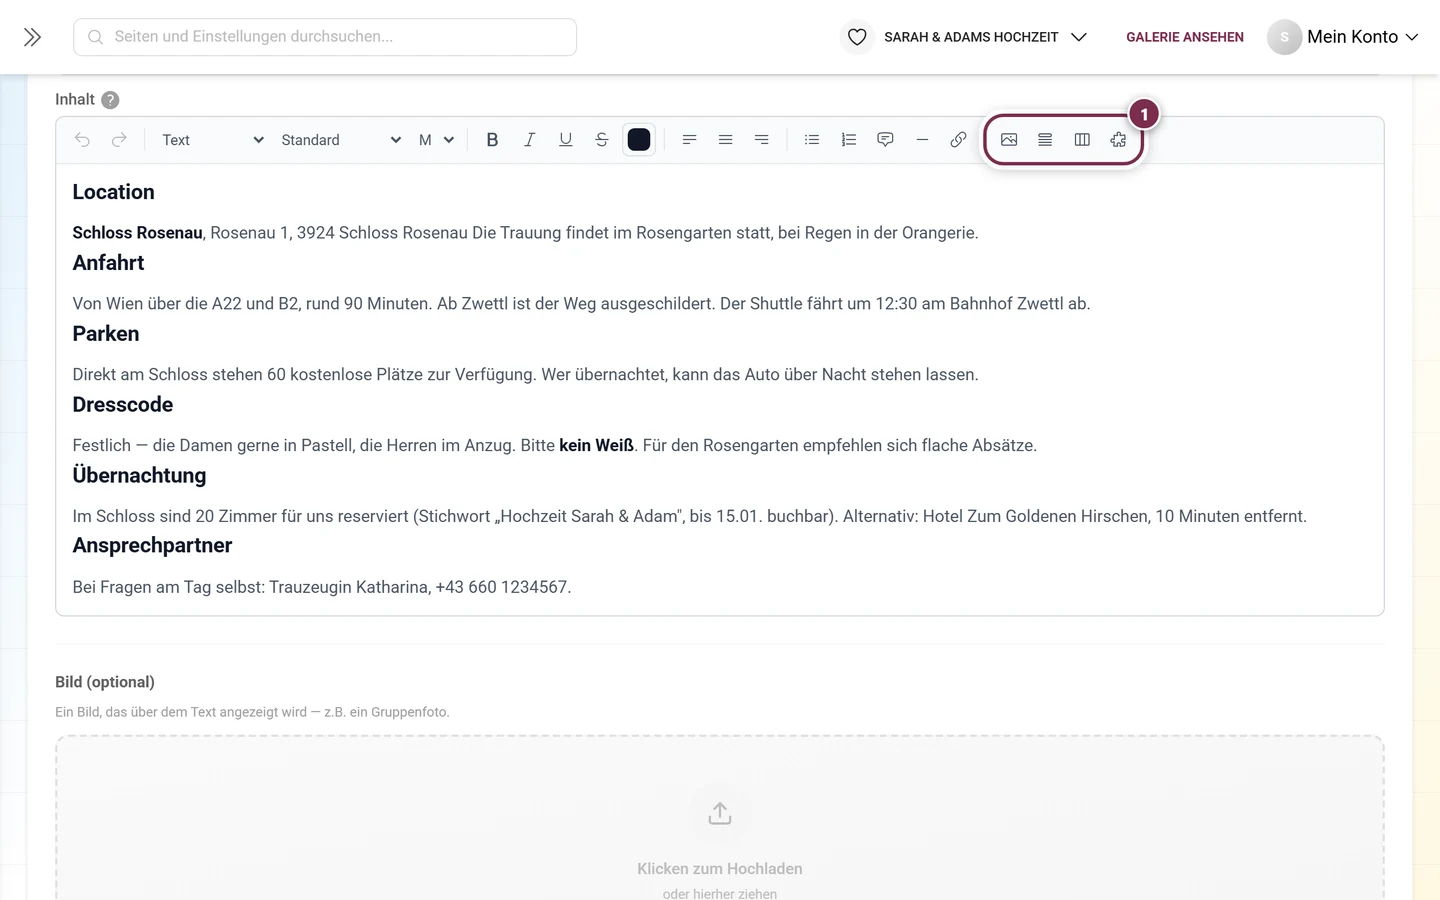
Task: Undo the last edit in the editor
Action: (83, 140)
